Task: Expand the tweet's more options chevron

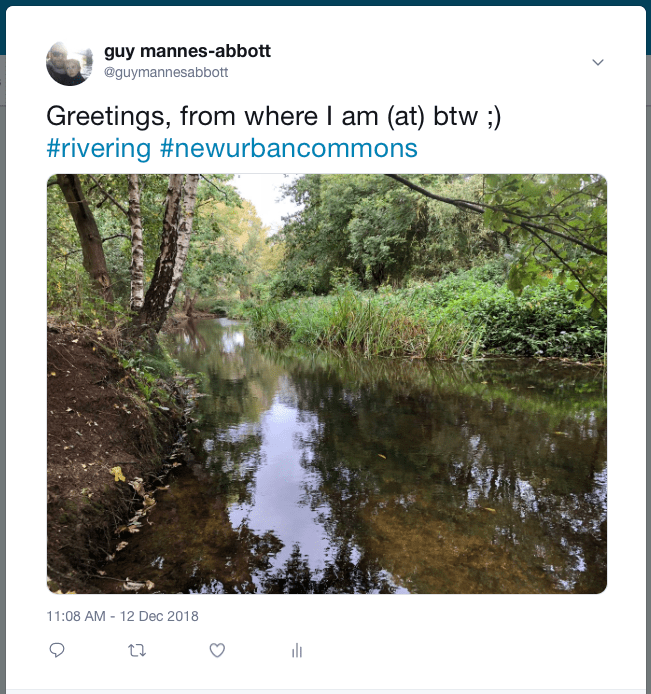Action: click(x=598, y=62)
